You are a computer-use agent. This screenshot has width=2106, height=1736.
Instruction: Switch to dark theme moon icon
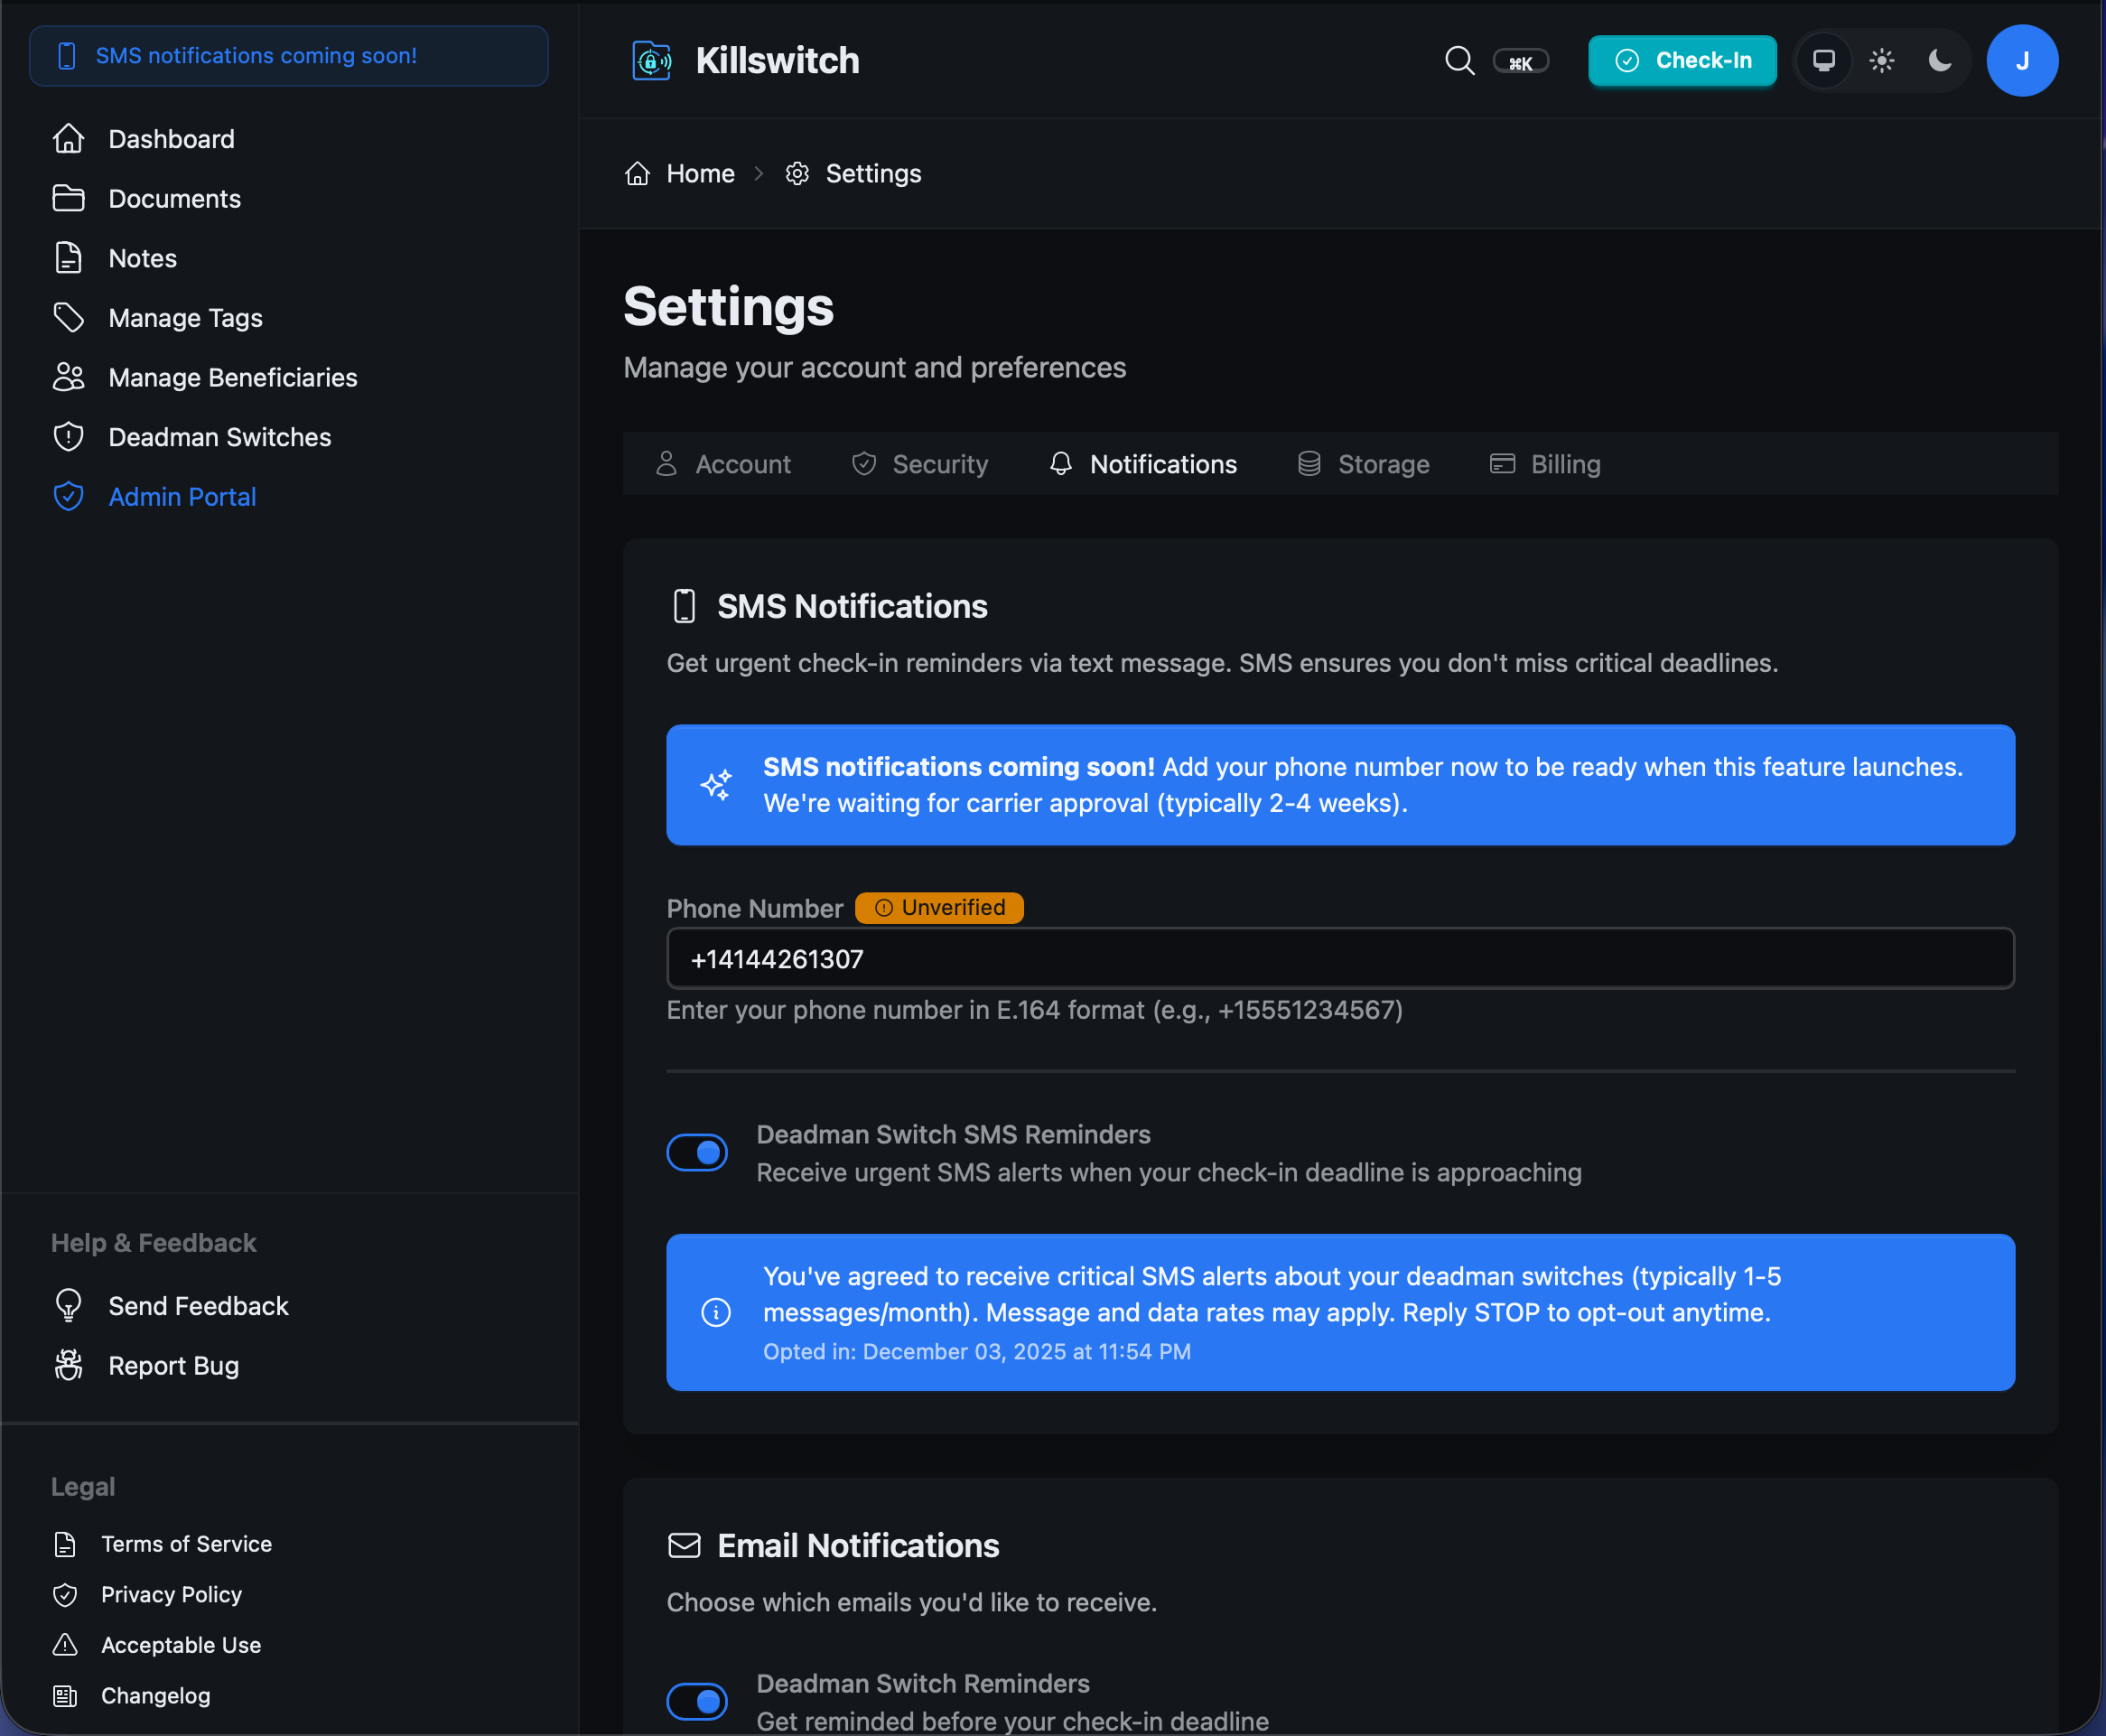pos(1940,60)
